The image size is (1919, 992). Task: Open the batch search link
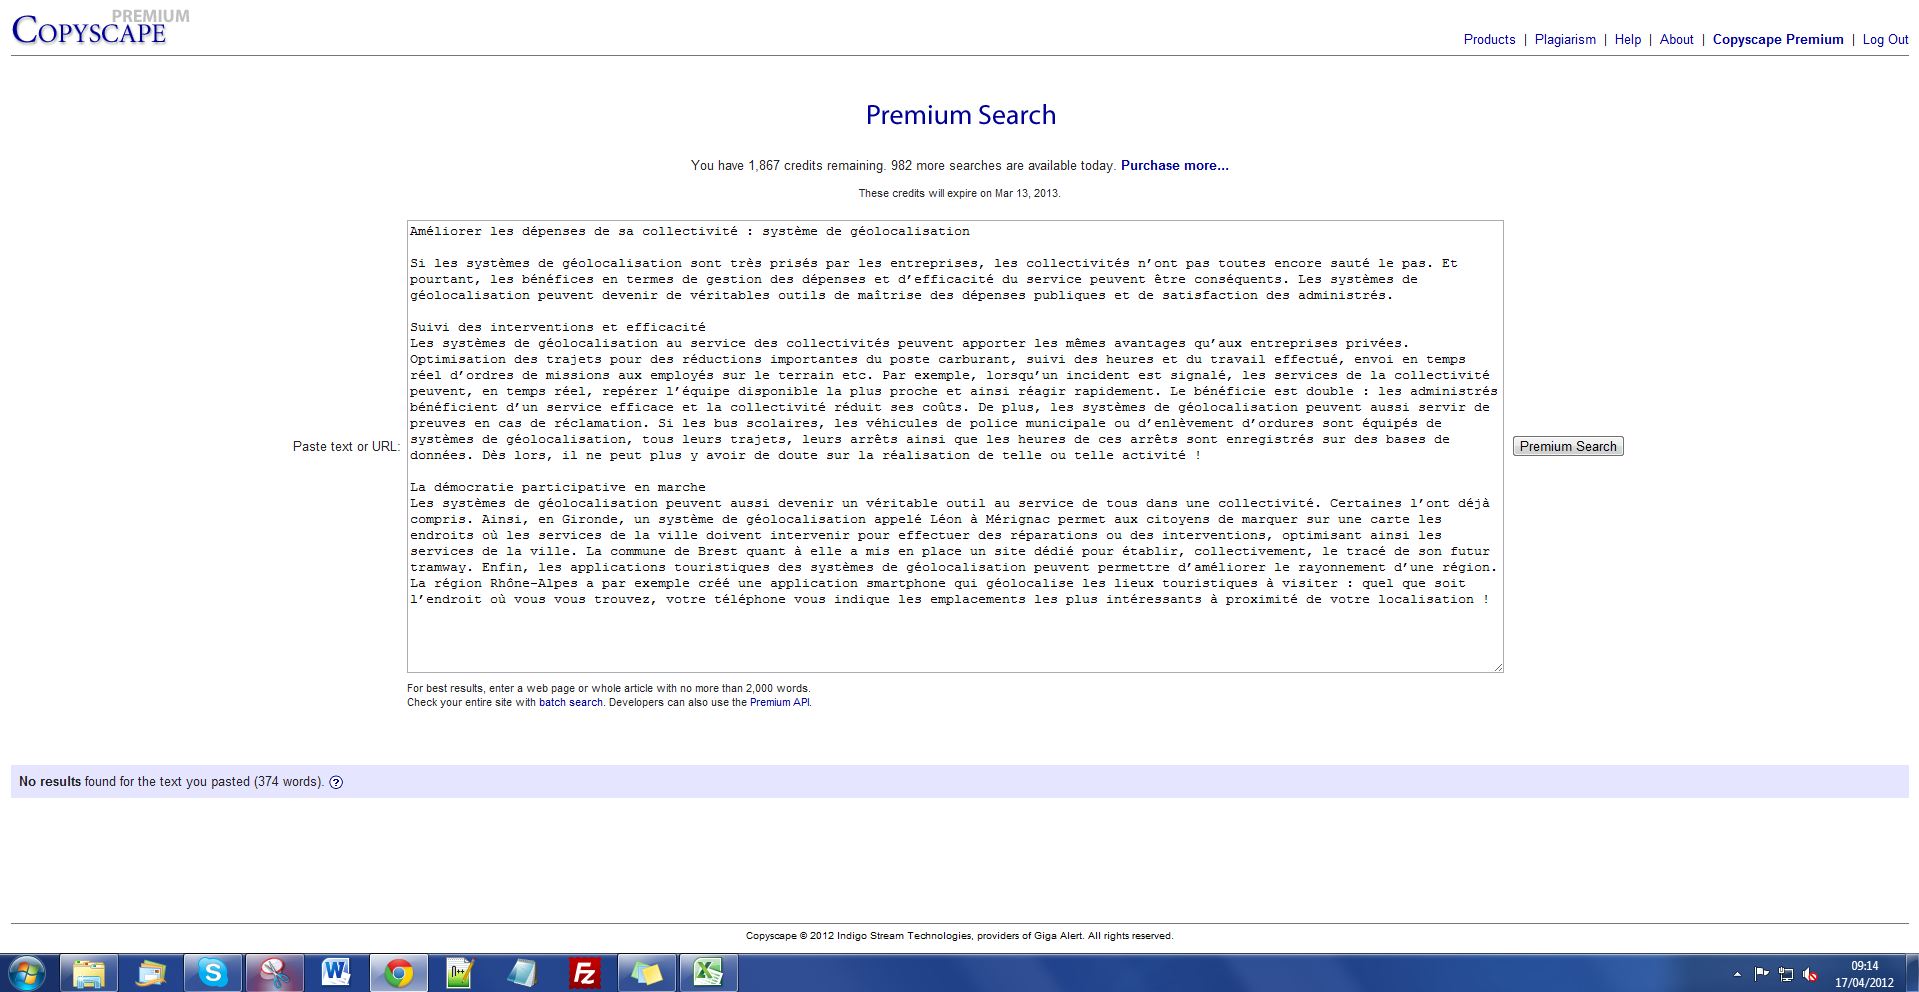[570, 703]
